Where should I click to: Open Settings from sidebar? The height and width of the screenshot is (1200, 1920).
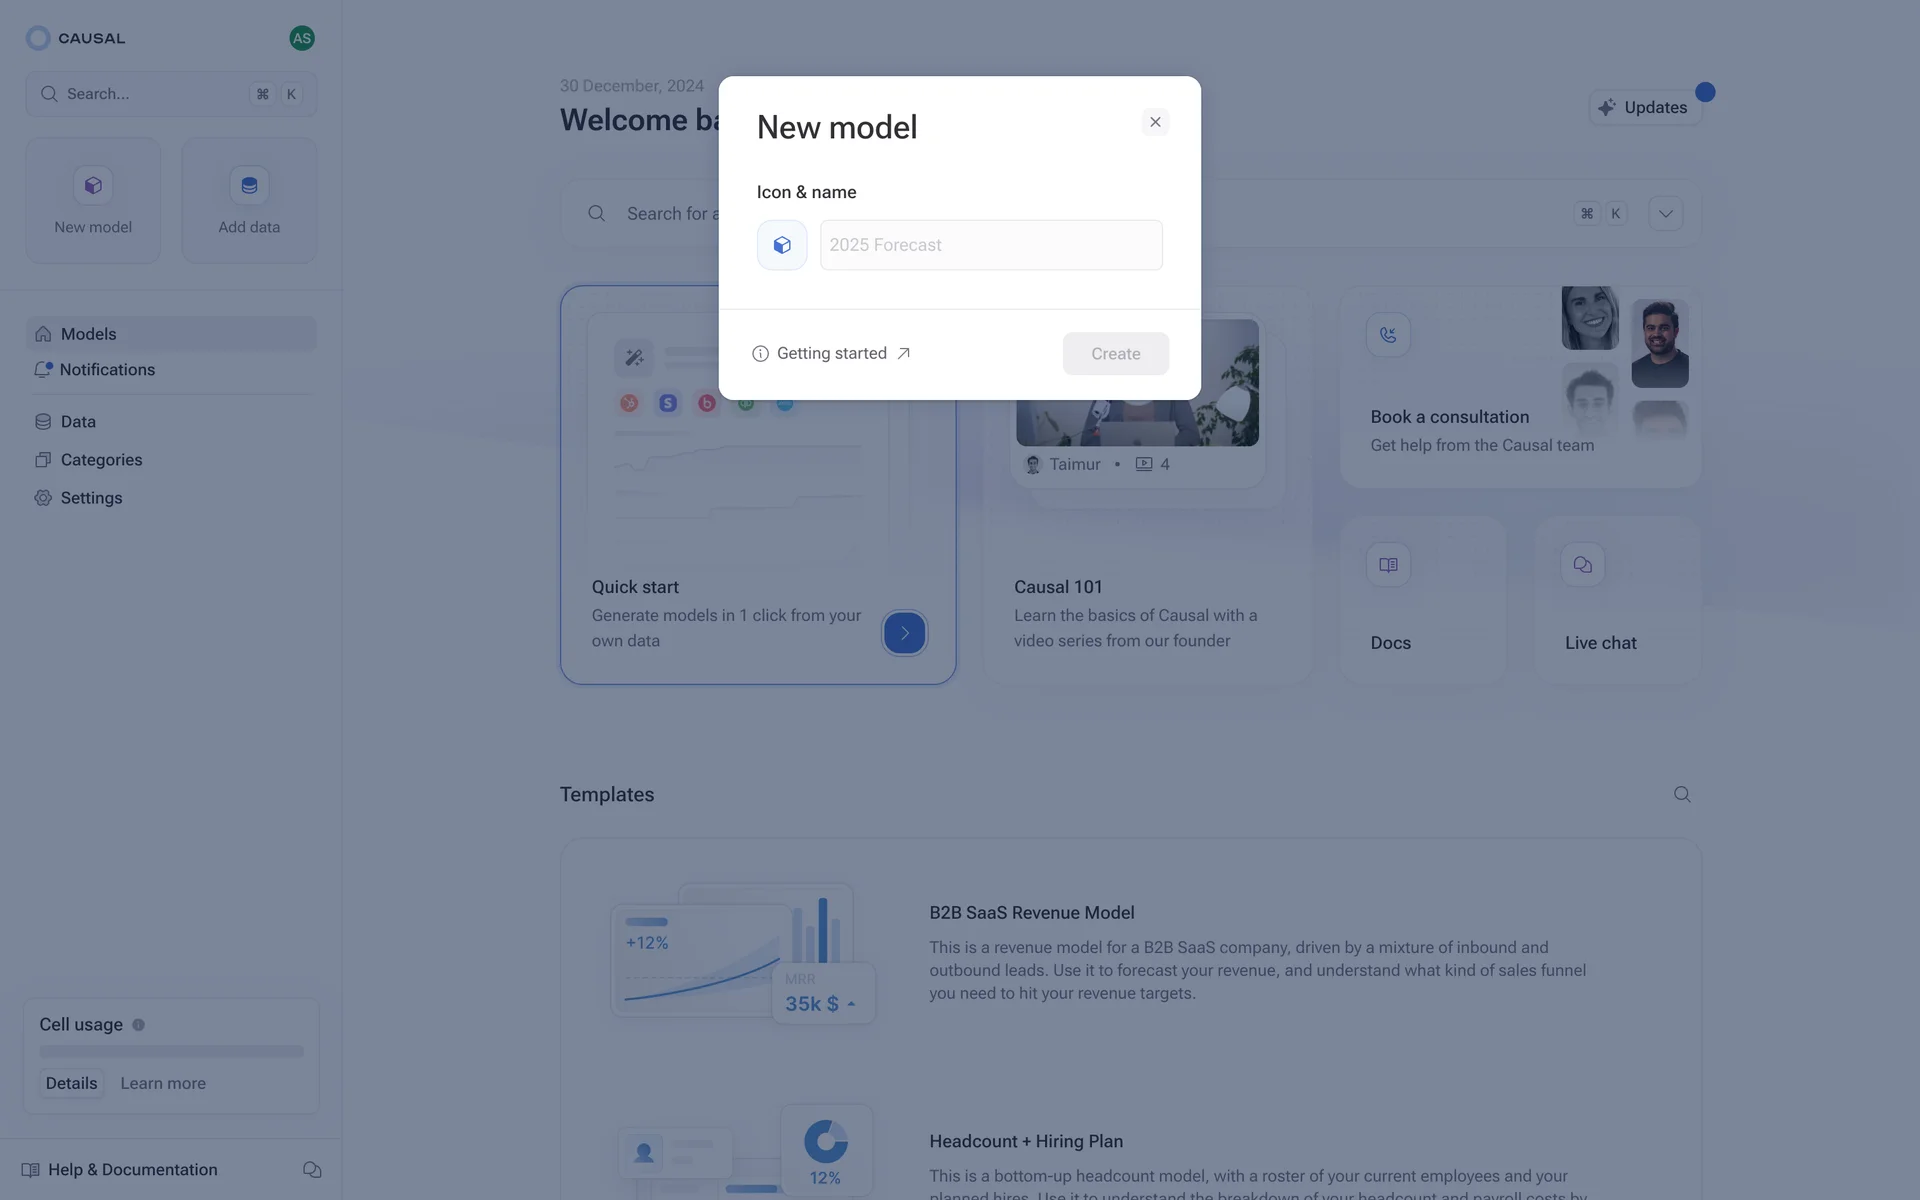pyautogui.click(x=91, y=498)
